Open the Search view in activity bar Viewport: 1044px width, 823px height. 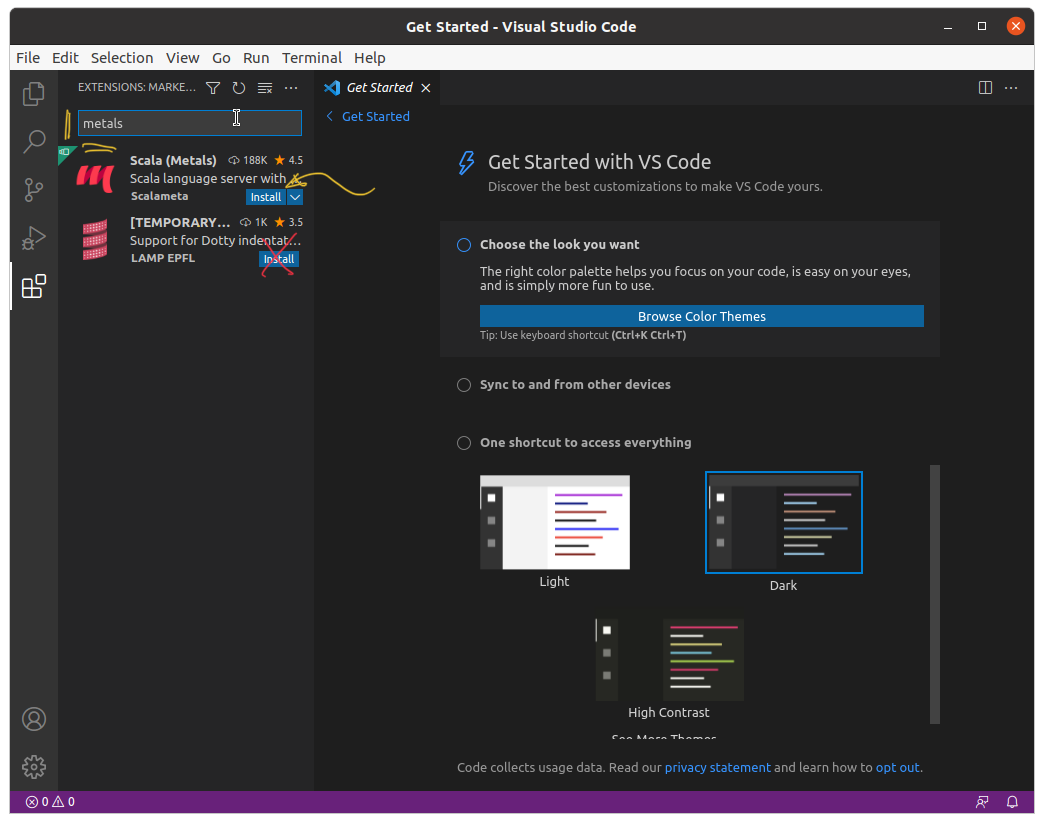click(x=34, y=142)
